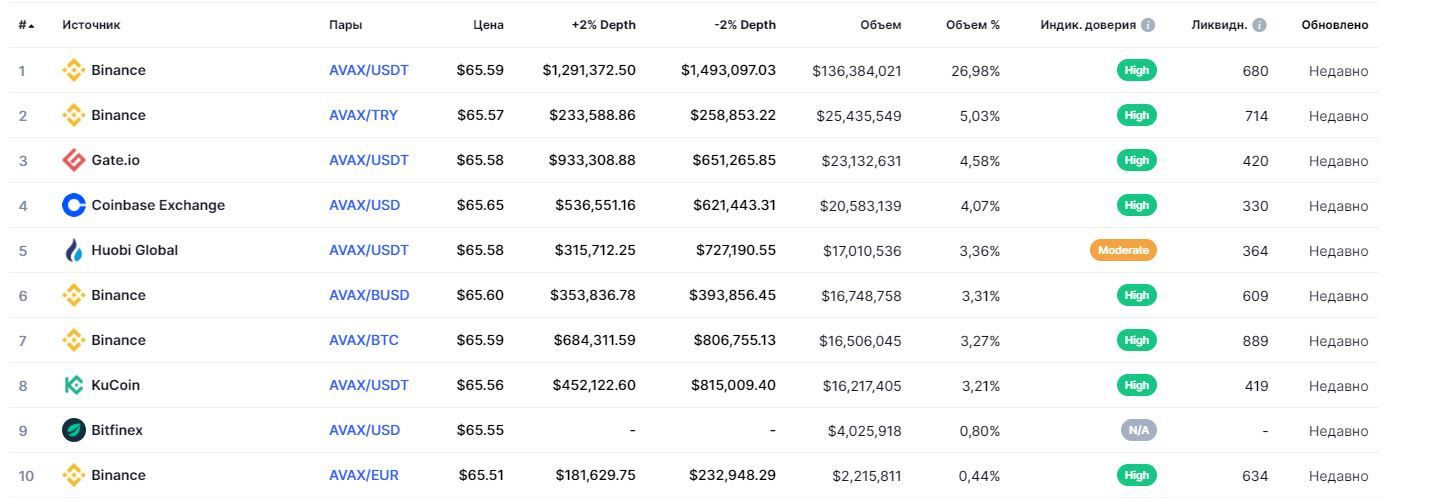Click the info icon beside Индик. доверия

[x=1148, y=25]
